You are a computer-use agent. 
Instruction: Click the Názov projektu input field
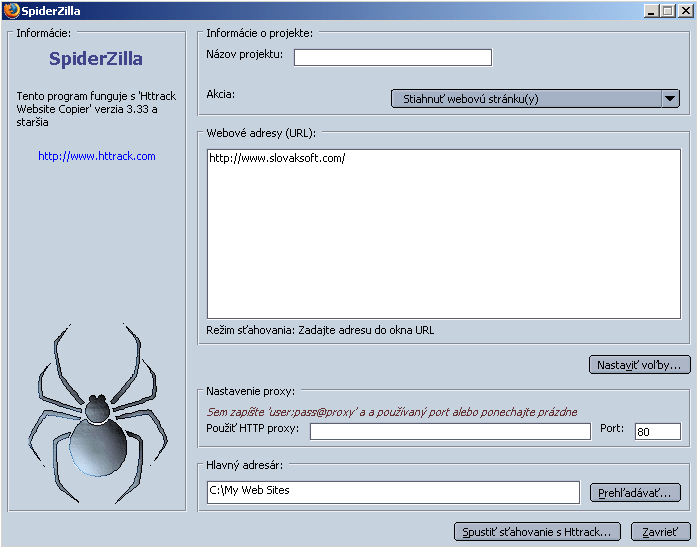(393, 57)
